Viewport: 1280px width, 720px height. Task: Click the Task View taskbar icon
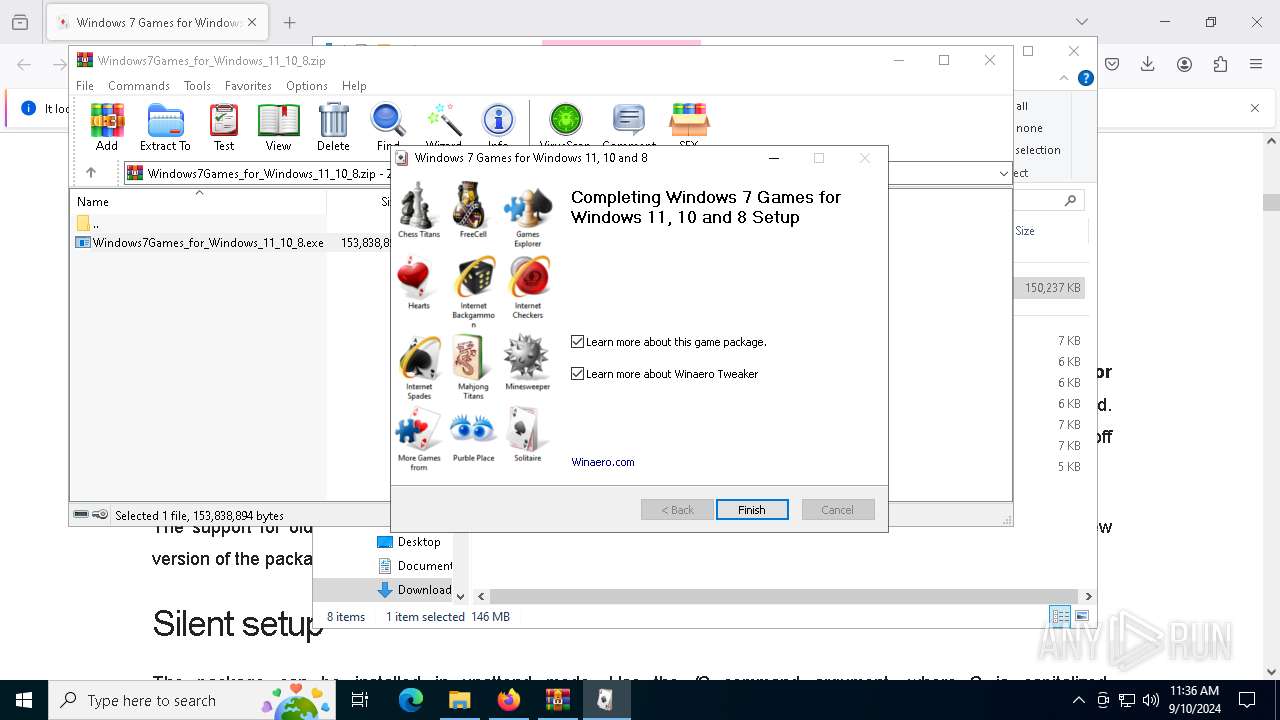click(360, 700)
